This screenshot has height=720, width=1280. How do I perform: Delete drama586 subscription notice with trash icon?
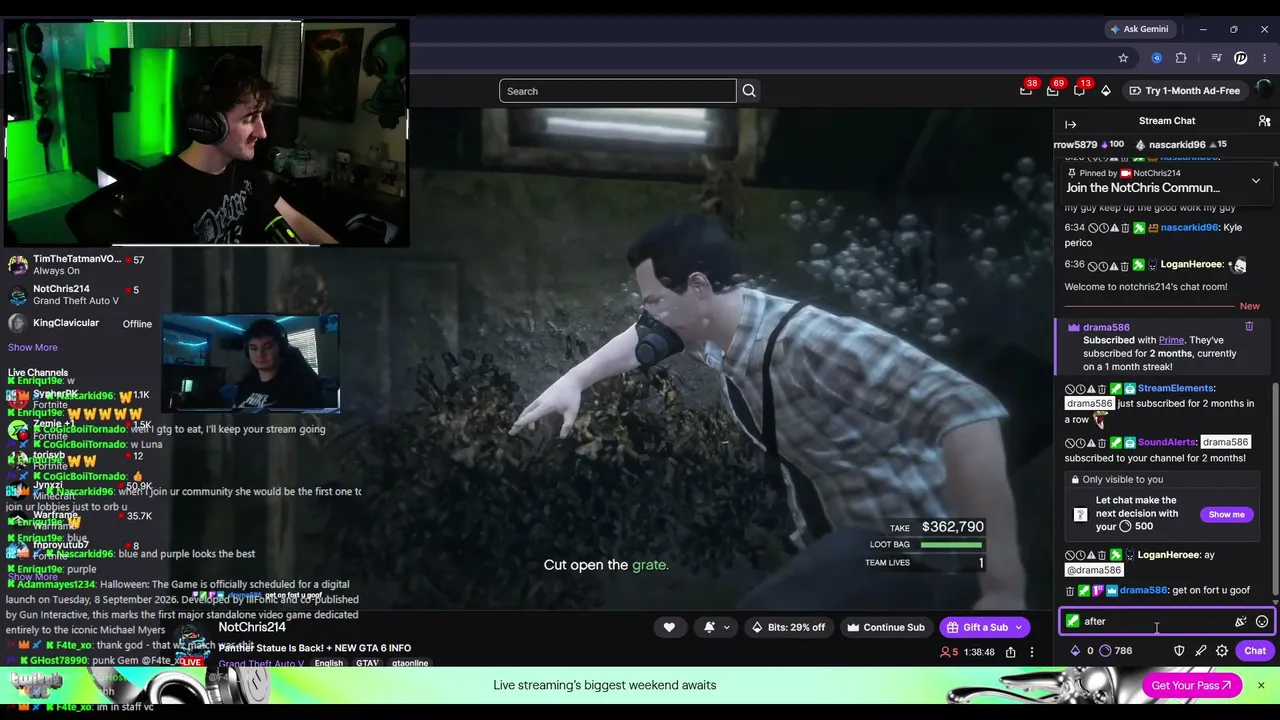click(x=1249, y=326)
